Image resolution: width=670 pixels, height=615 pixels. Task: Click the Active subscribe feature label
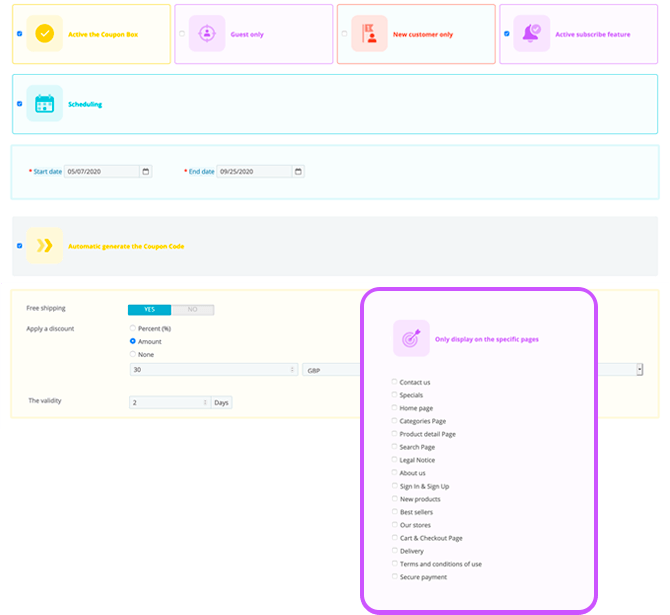[593, 34]
